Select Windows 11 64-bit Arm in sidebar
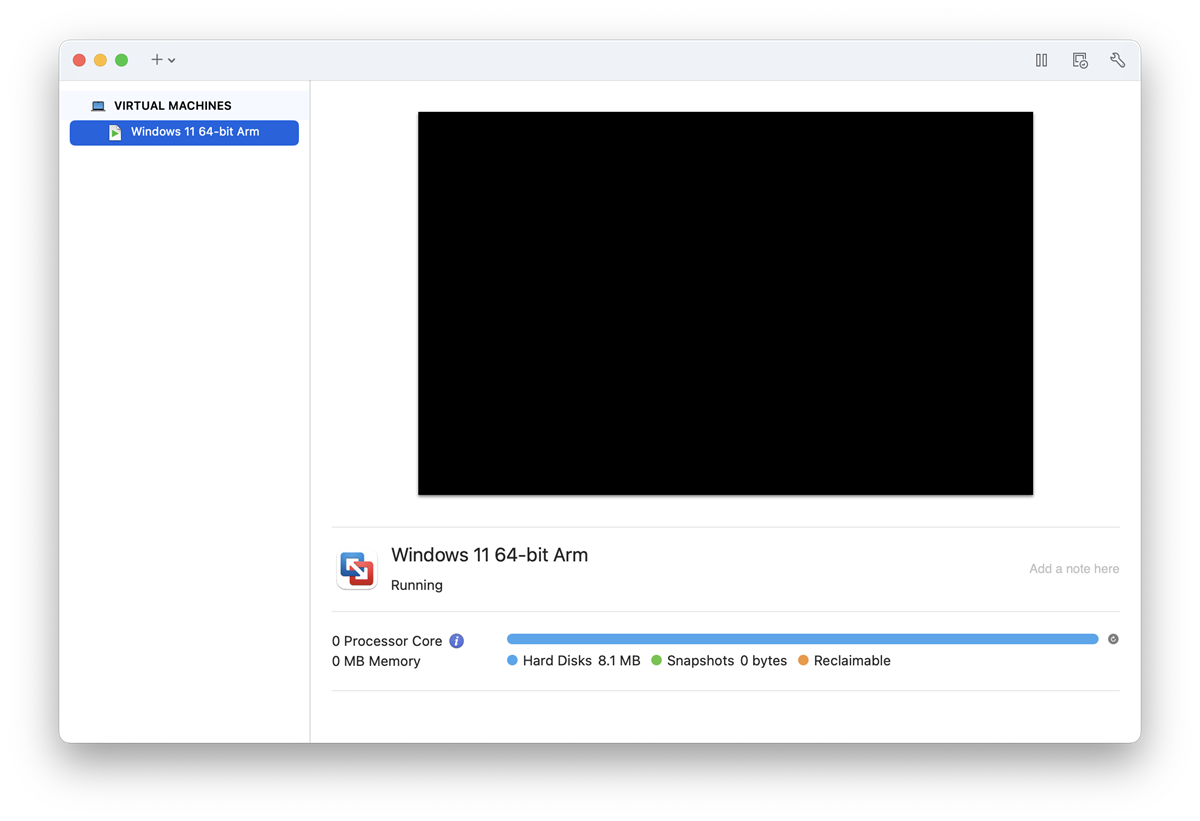Image resolution: width=1200 pixels, height=821 pixels. [x=184, y=132]
